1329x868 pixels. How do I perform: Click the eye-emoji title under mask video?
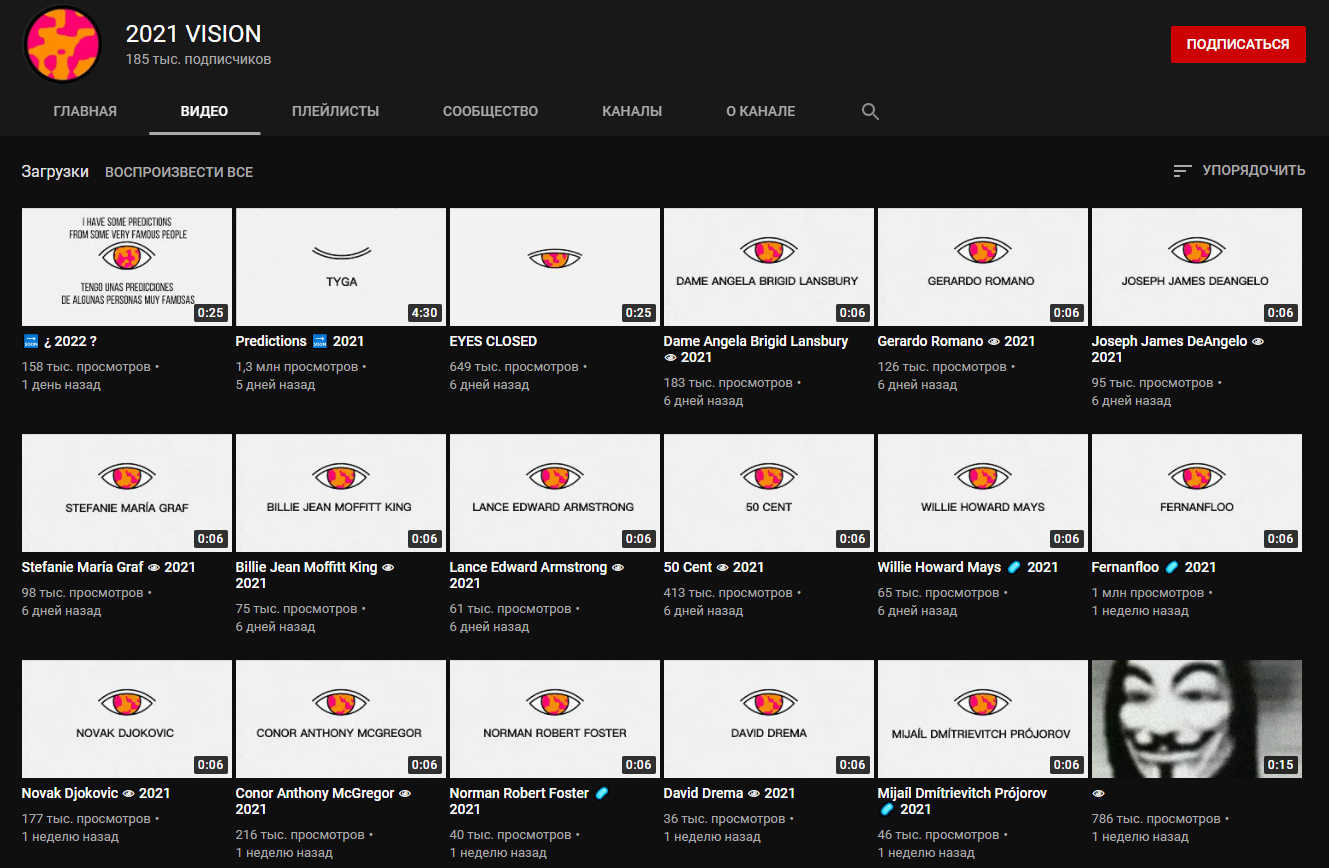[1098, 793]
